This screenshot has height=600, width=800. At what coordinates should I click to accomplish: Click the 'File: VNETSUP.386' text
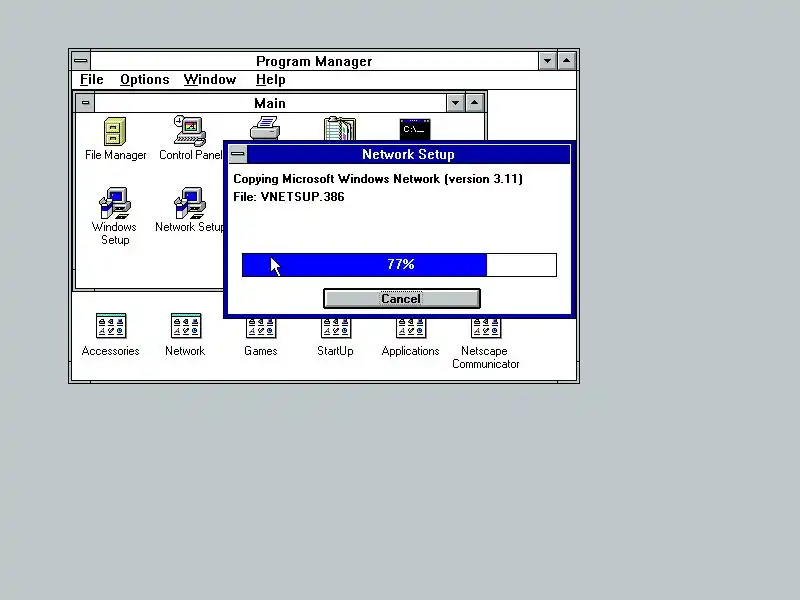tap(289, 197)
